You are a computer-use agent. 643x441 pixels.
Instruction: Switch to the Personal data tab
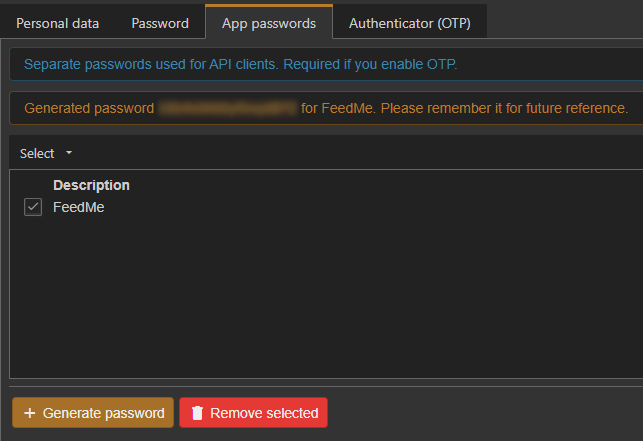point(58,22)
